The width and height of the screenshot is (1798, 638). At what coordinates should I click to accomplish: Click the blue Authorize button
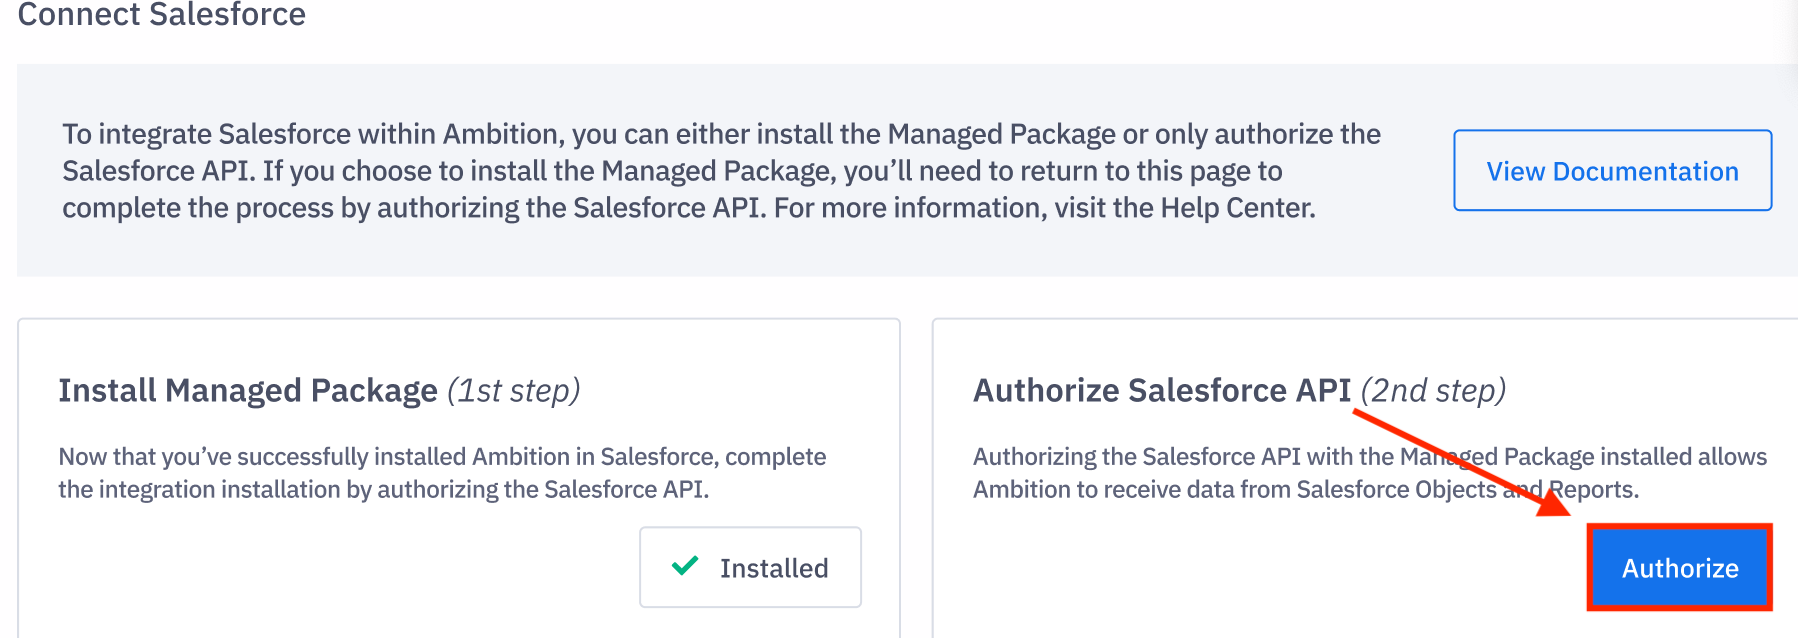pos(1680,567)
